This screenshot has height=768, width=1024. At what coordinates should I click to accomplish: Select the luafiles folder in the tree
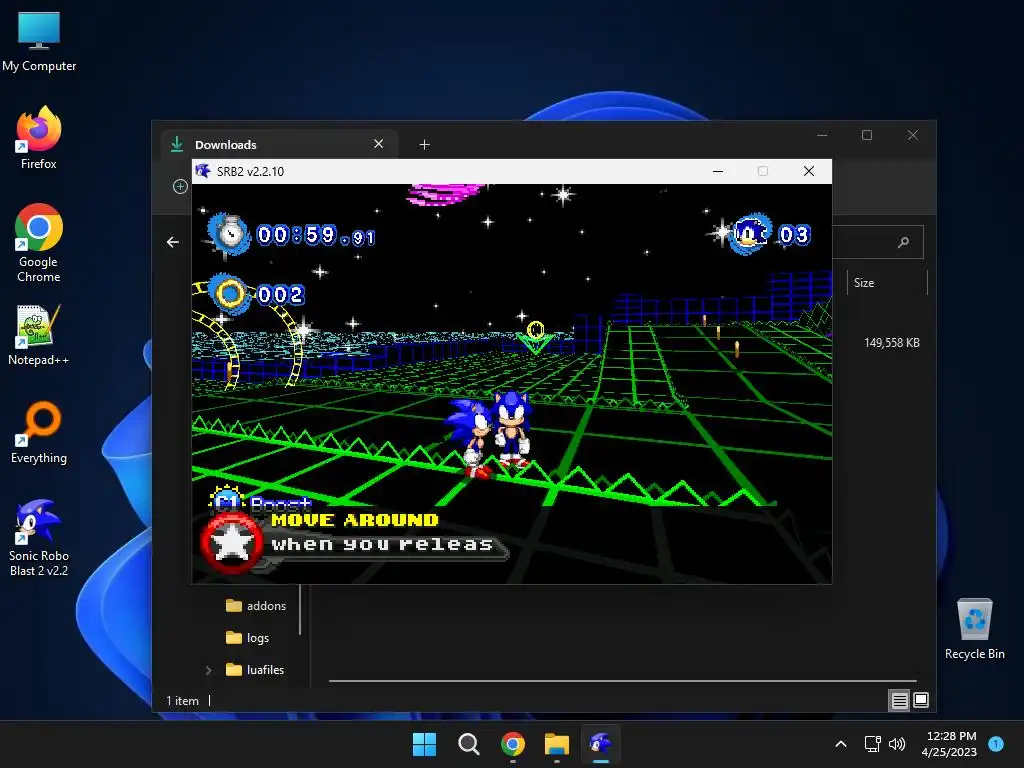click(x=255, y=670)
